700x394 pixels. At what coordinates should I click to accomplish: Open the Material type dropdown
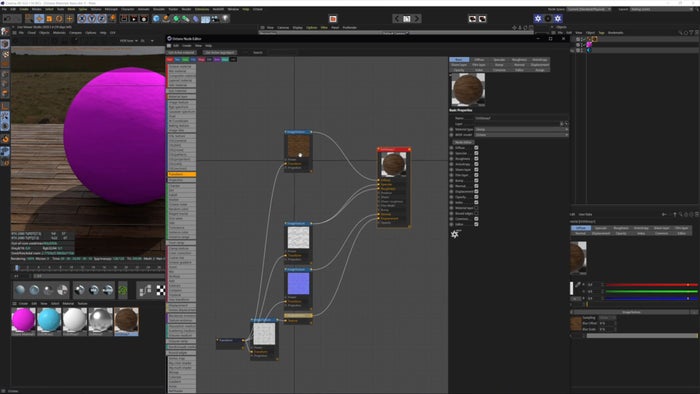pyautogui.click(x=521, y=129)
